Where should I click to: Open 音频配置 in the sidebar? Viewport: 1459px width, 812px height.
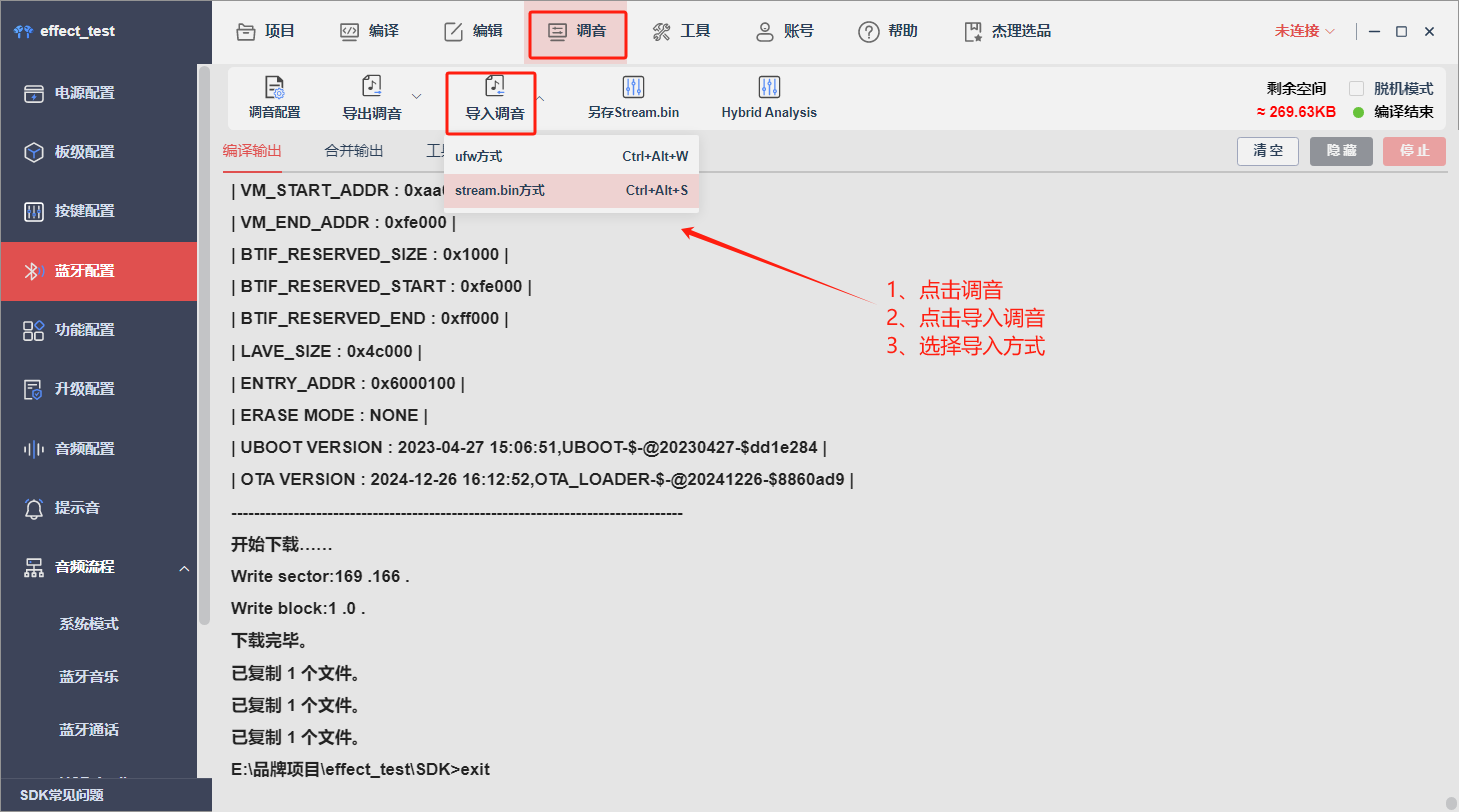(x=100, y=449)
